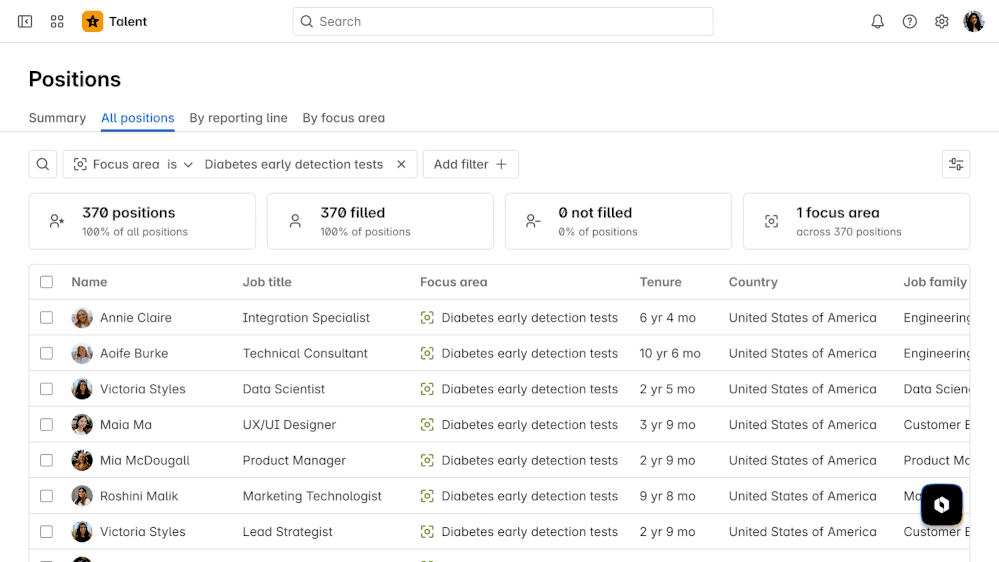Click the Add filter button

point(471,164)
